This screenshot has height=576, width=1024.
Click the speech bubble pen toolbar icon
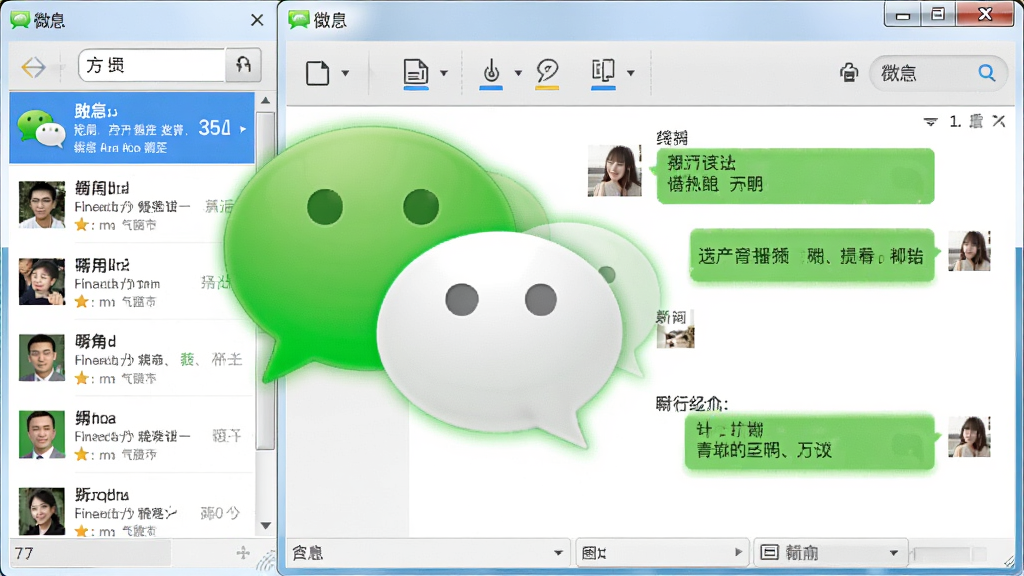[547, 72]
